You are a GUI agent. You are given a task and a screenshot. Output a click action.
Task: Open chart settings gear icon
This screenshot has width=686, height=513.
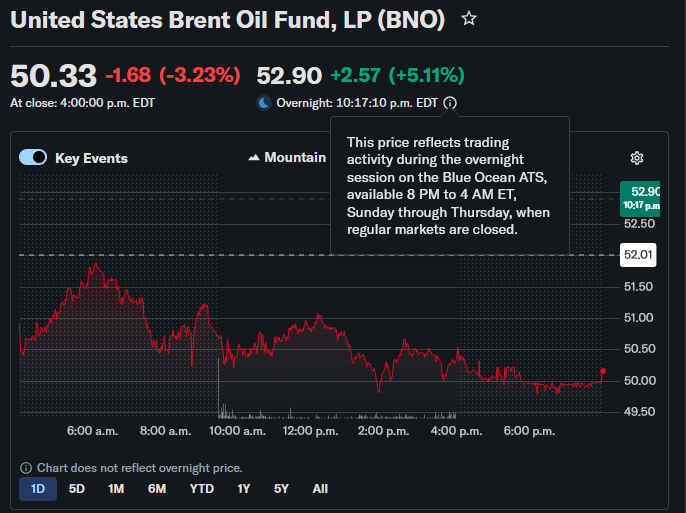637,158
